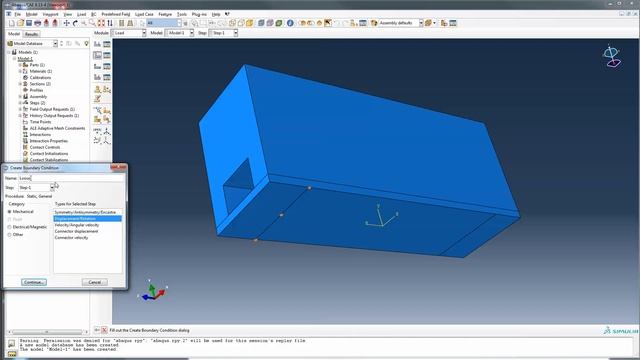
Task: Click the blue Query information icon
Action: (x=290, y=23)
